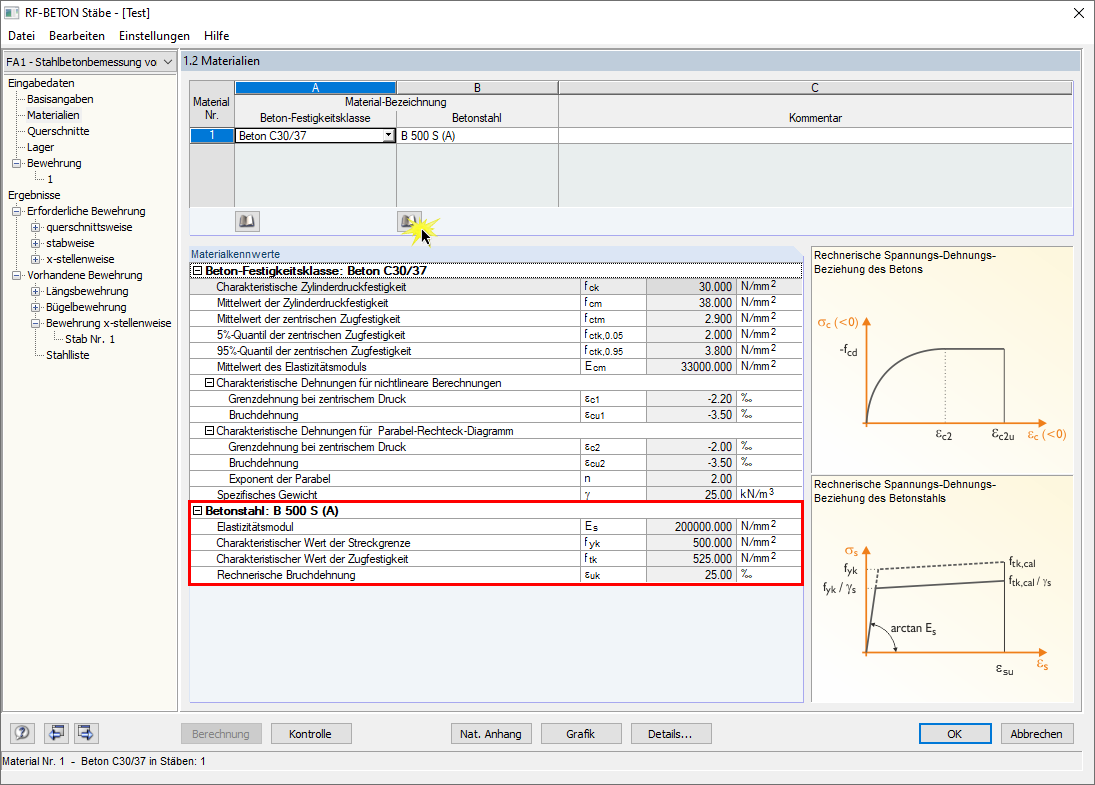Select Stahlliste in the navigator tree
Screen dimensions: 1095x785
tap(68, 355)
